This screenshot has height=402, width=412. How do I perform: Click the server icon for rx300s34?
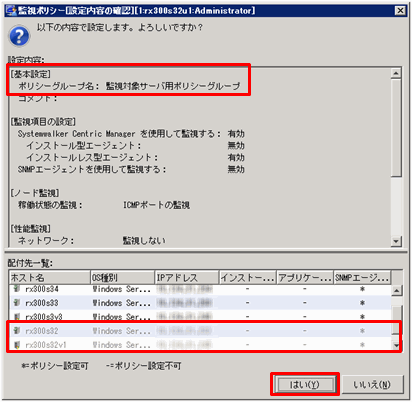coord(16,289)
